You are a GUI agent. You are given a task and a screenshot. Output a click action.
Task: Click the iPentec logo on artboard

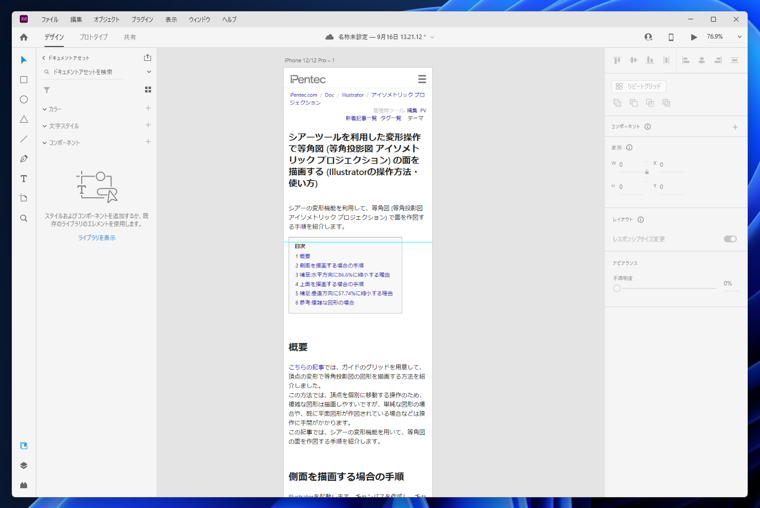[308, 79]
